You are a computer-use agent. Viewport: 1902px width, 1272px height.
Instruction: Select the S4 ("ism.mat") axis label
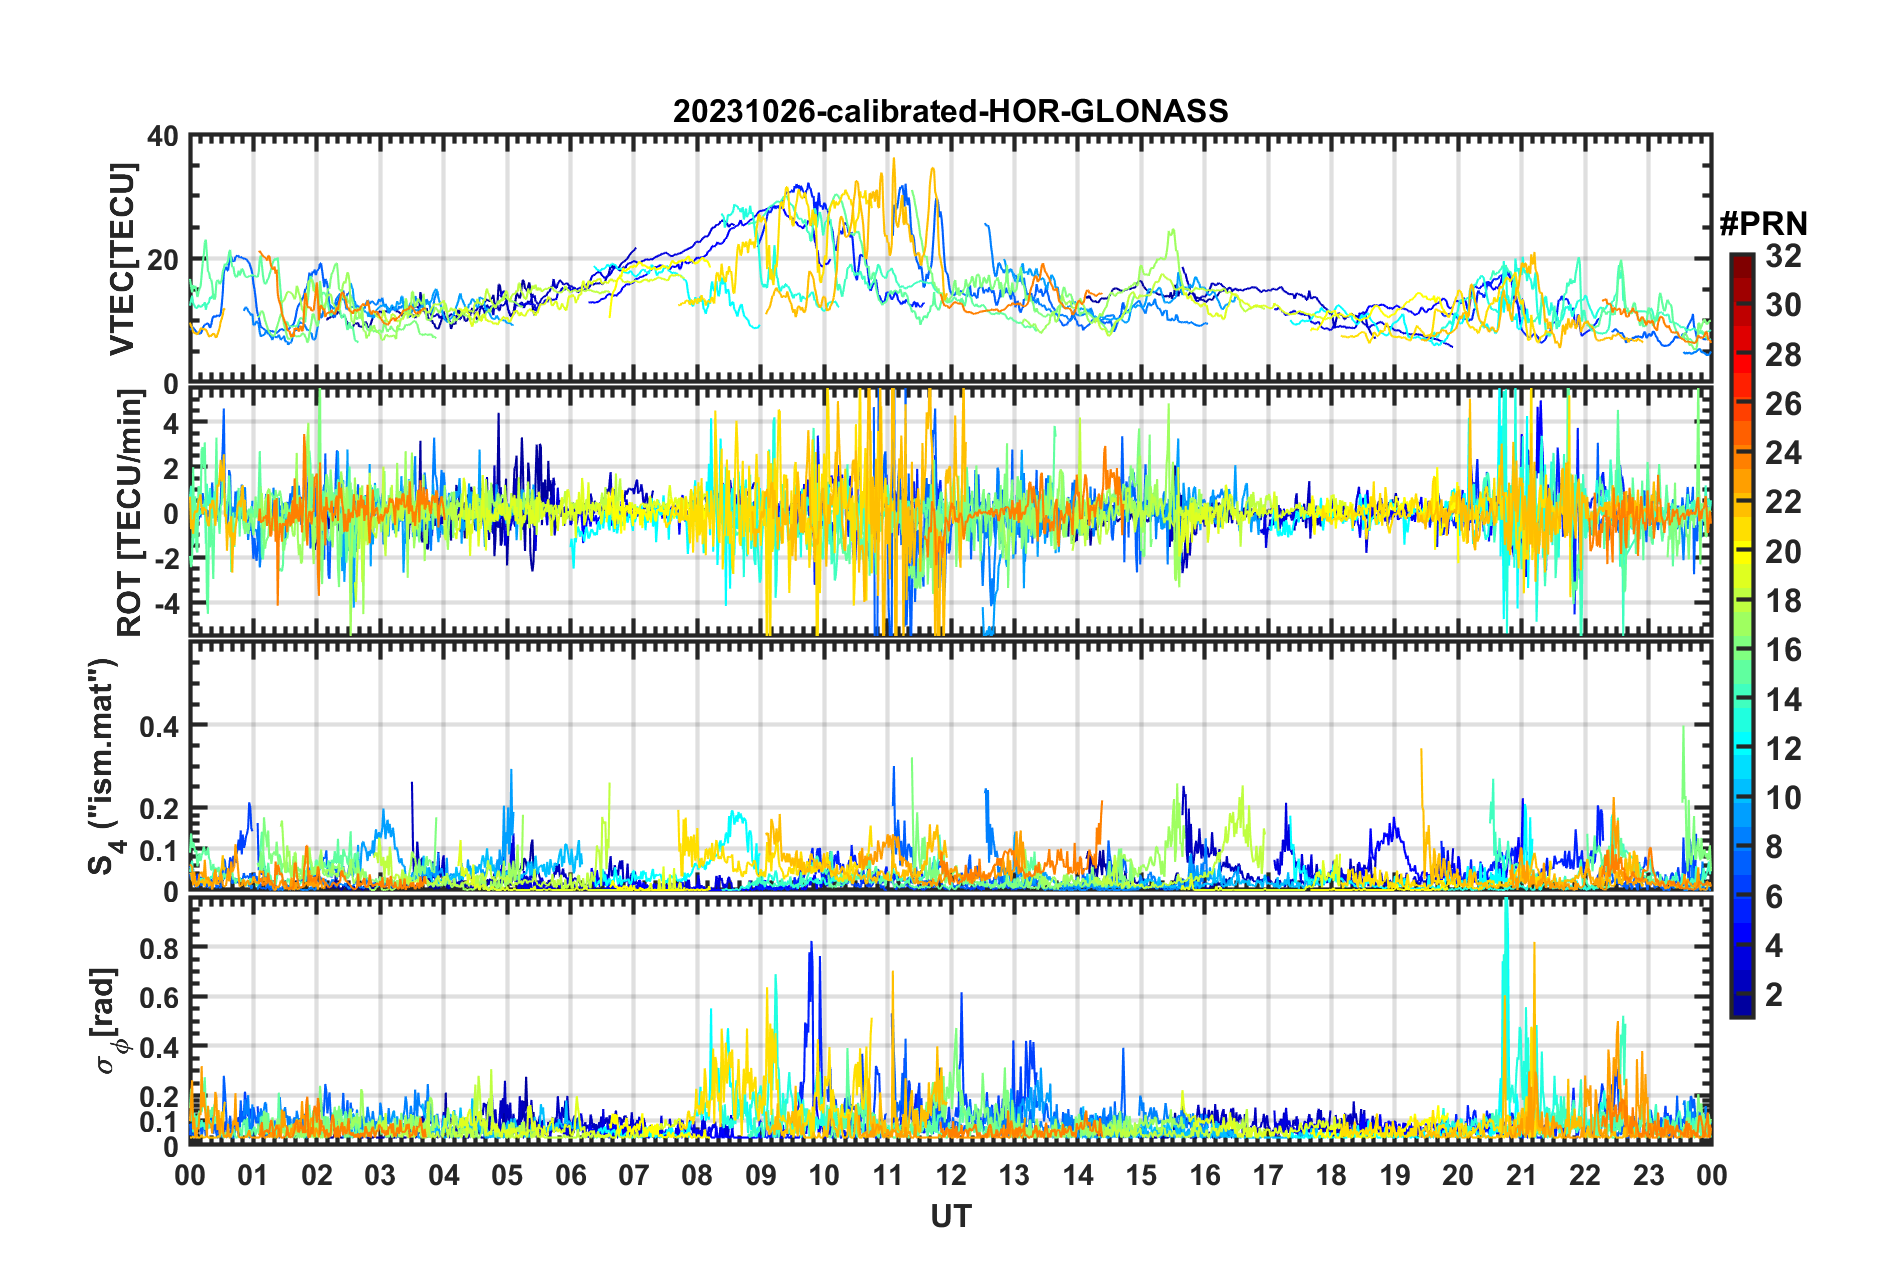[103, 767]
